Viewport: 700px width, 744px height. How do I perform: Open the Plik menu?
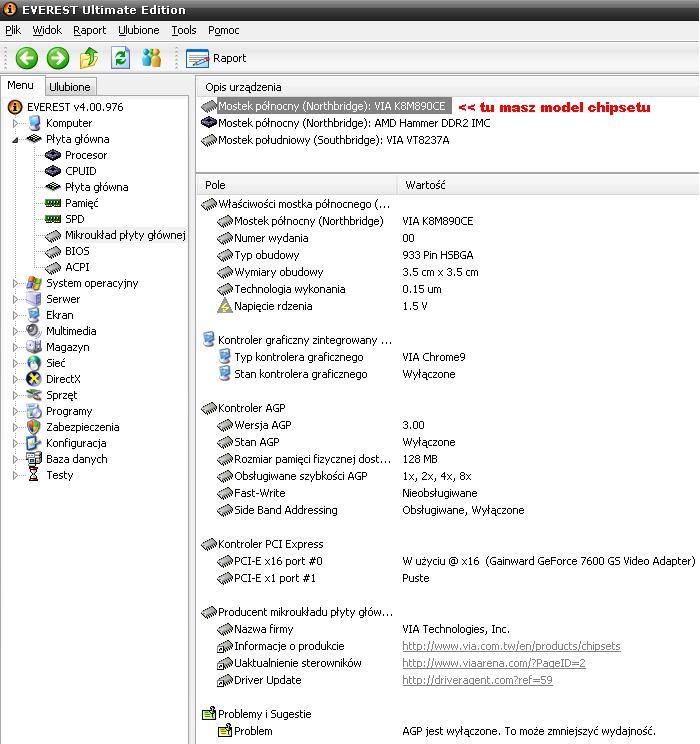click(x=13, y=30)
